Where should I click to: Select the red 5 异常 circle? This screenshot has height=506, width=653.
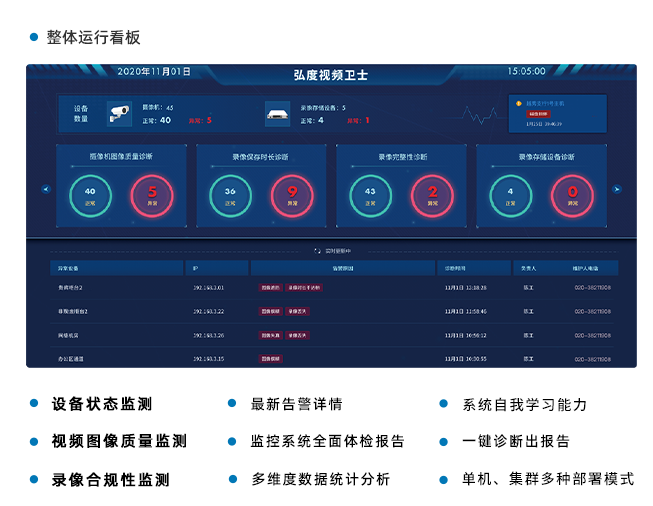(x=152, y=196)
